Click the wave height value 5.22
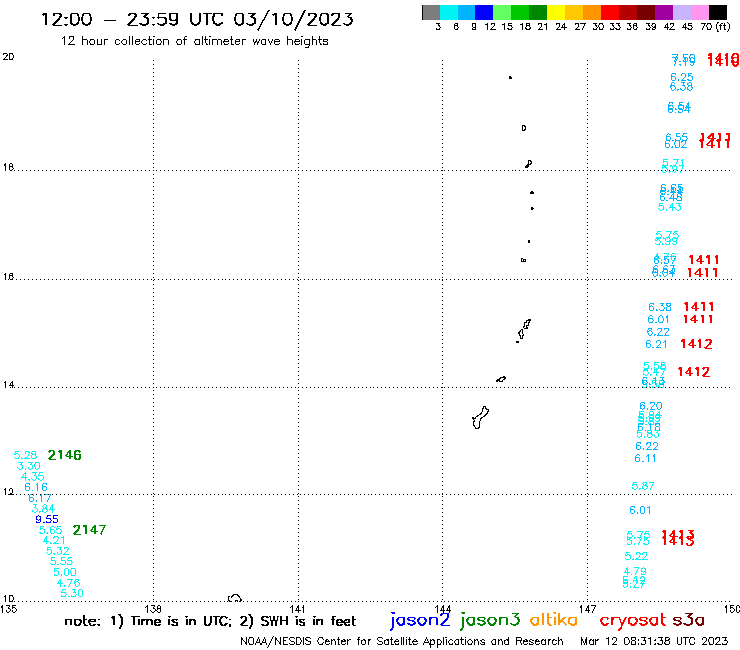This screenshot has height=650, width=740. tap(636, 556)
